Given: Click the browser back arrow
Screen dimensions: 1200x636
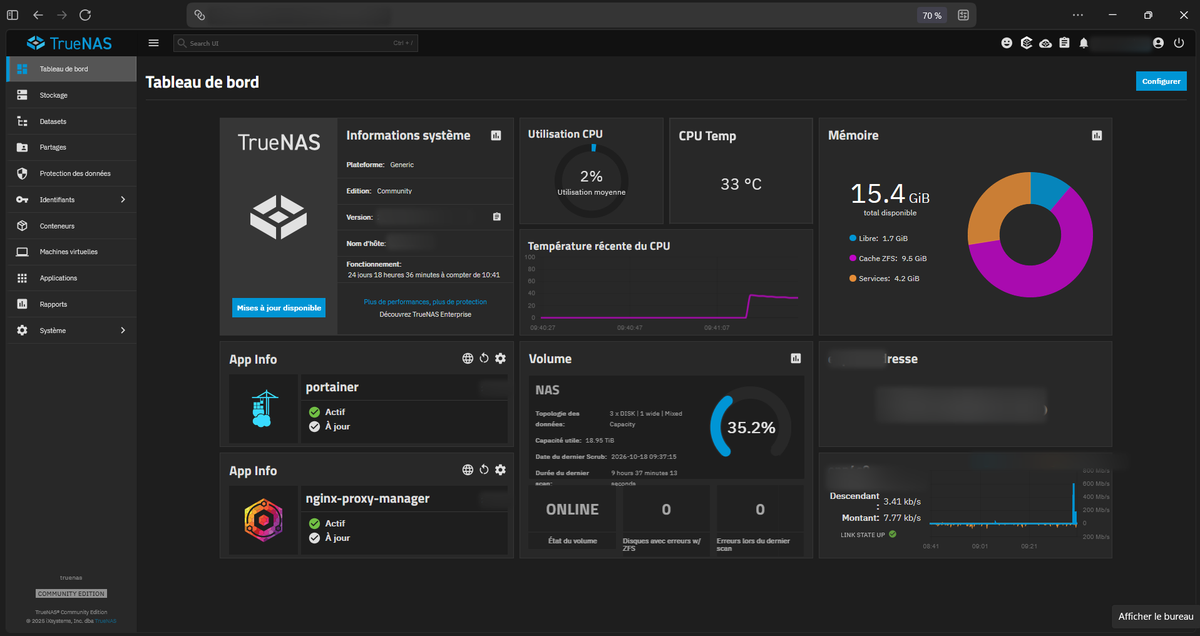Looking at the screenshot, I should [x=38, y=15].
